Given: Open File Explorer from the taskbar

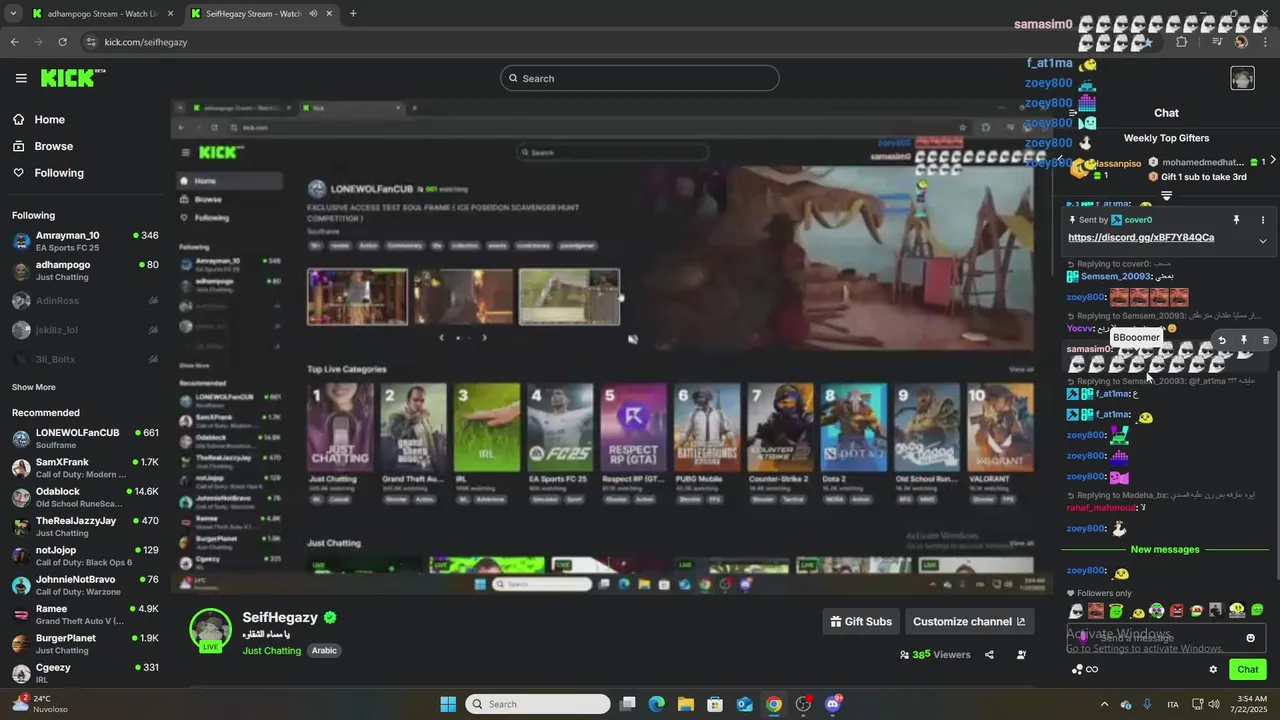Looking at the screenshot, I should (x=686, y=704).
